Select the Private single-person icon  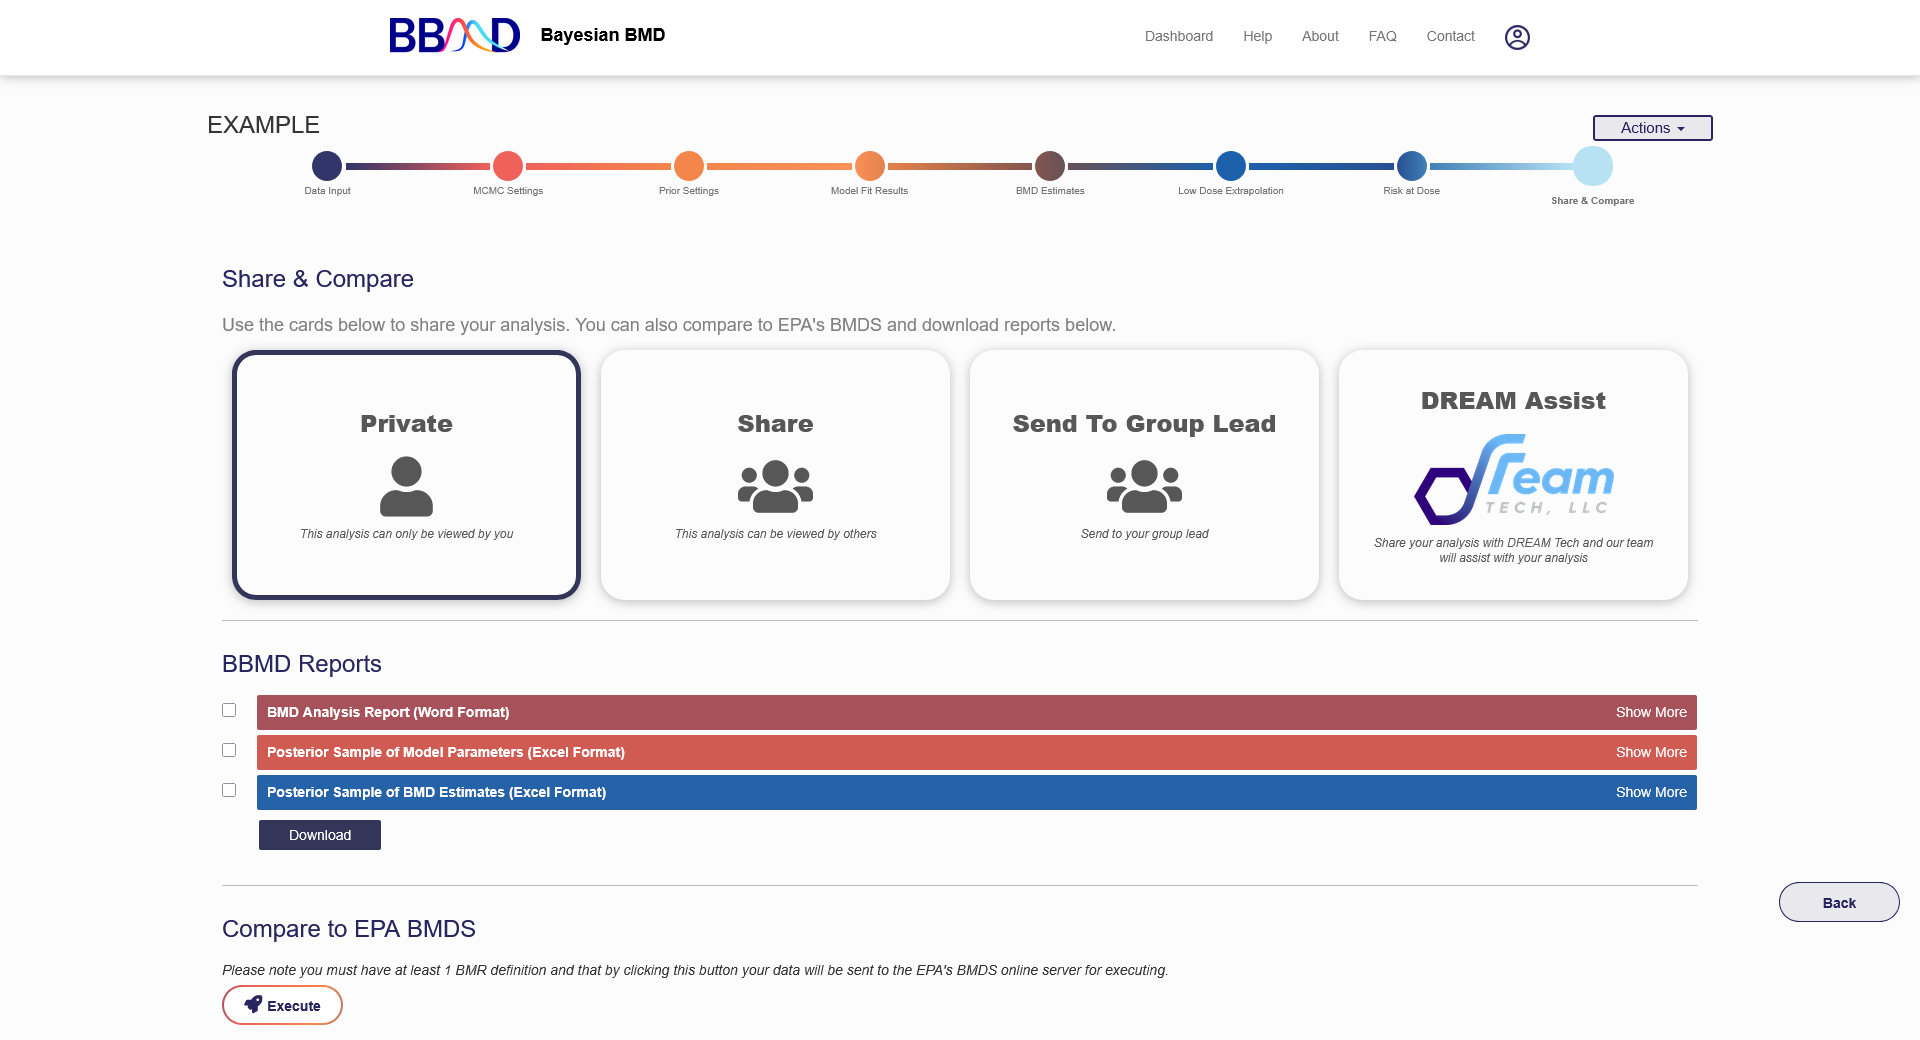coord(406,486)
